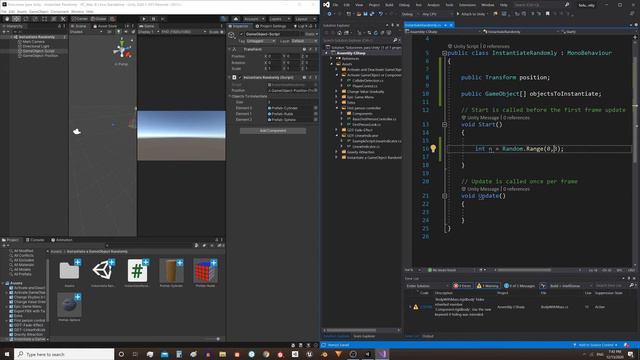This screenshot has height=360, width=640.
Task: Toggle Pivot/Center handle mode button
Action: [80, 19]
